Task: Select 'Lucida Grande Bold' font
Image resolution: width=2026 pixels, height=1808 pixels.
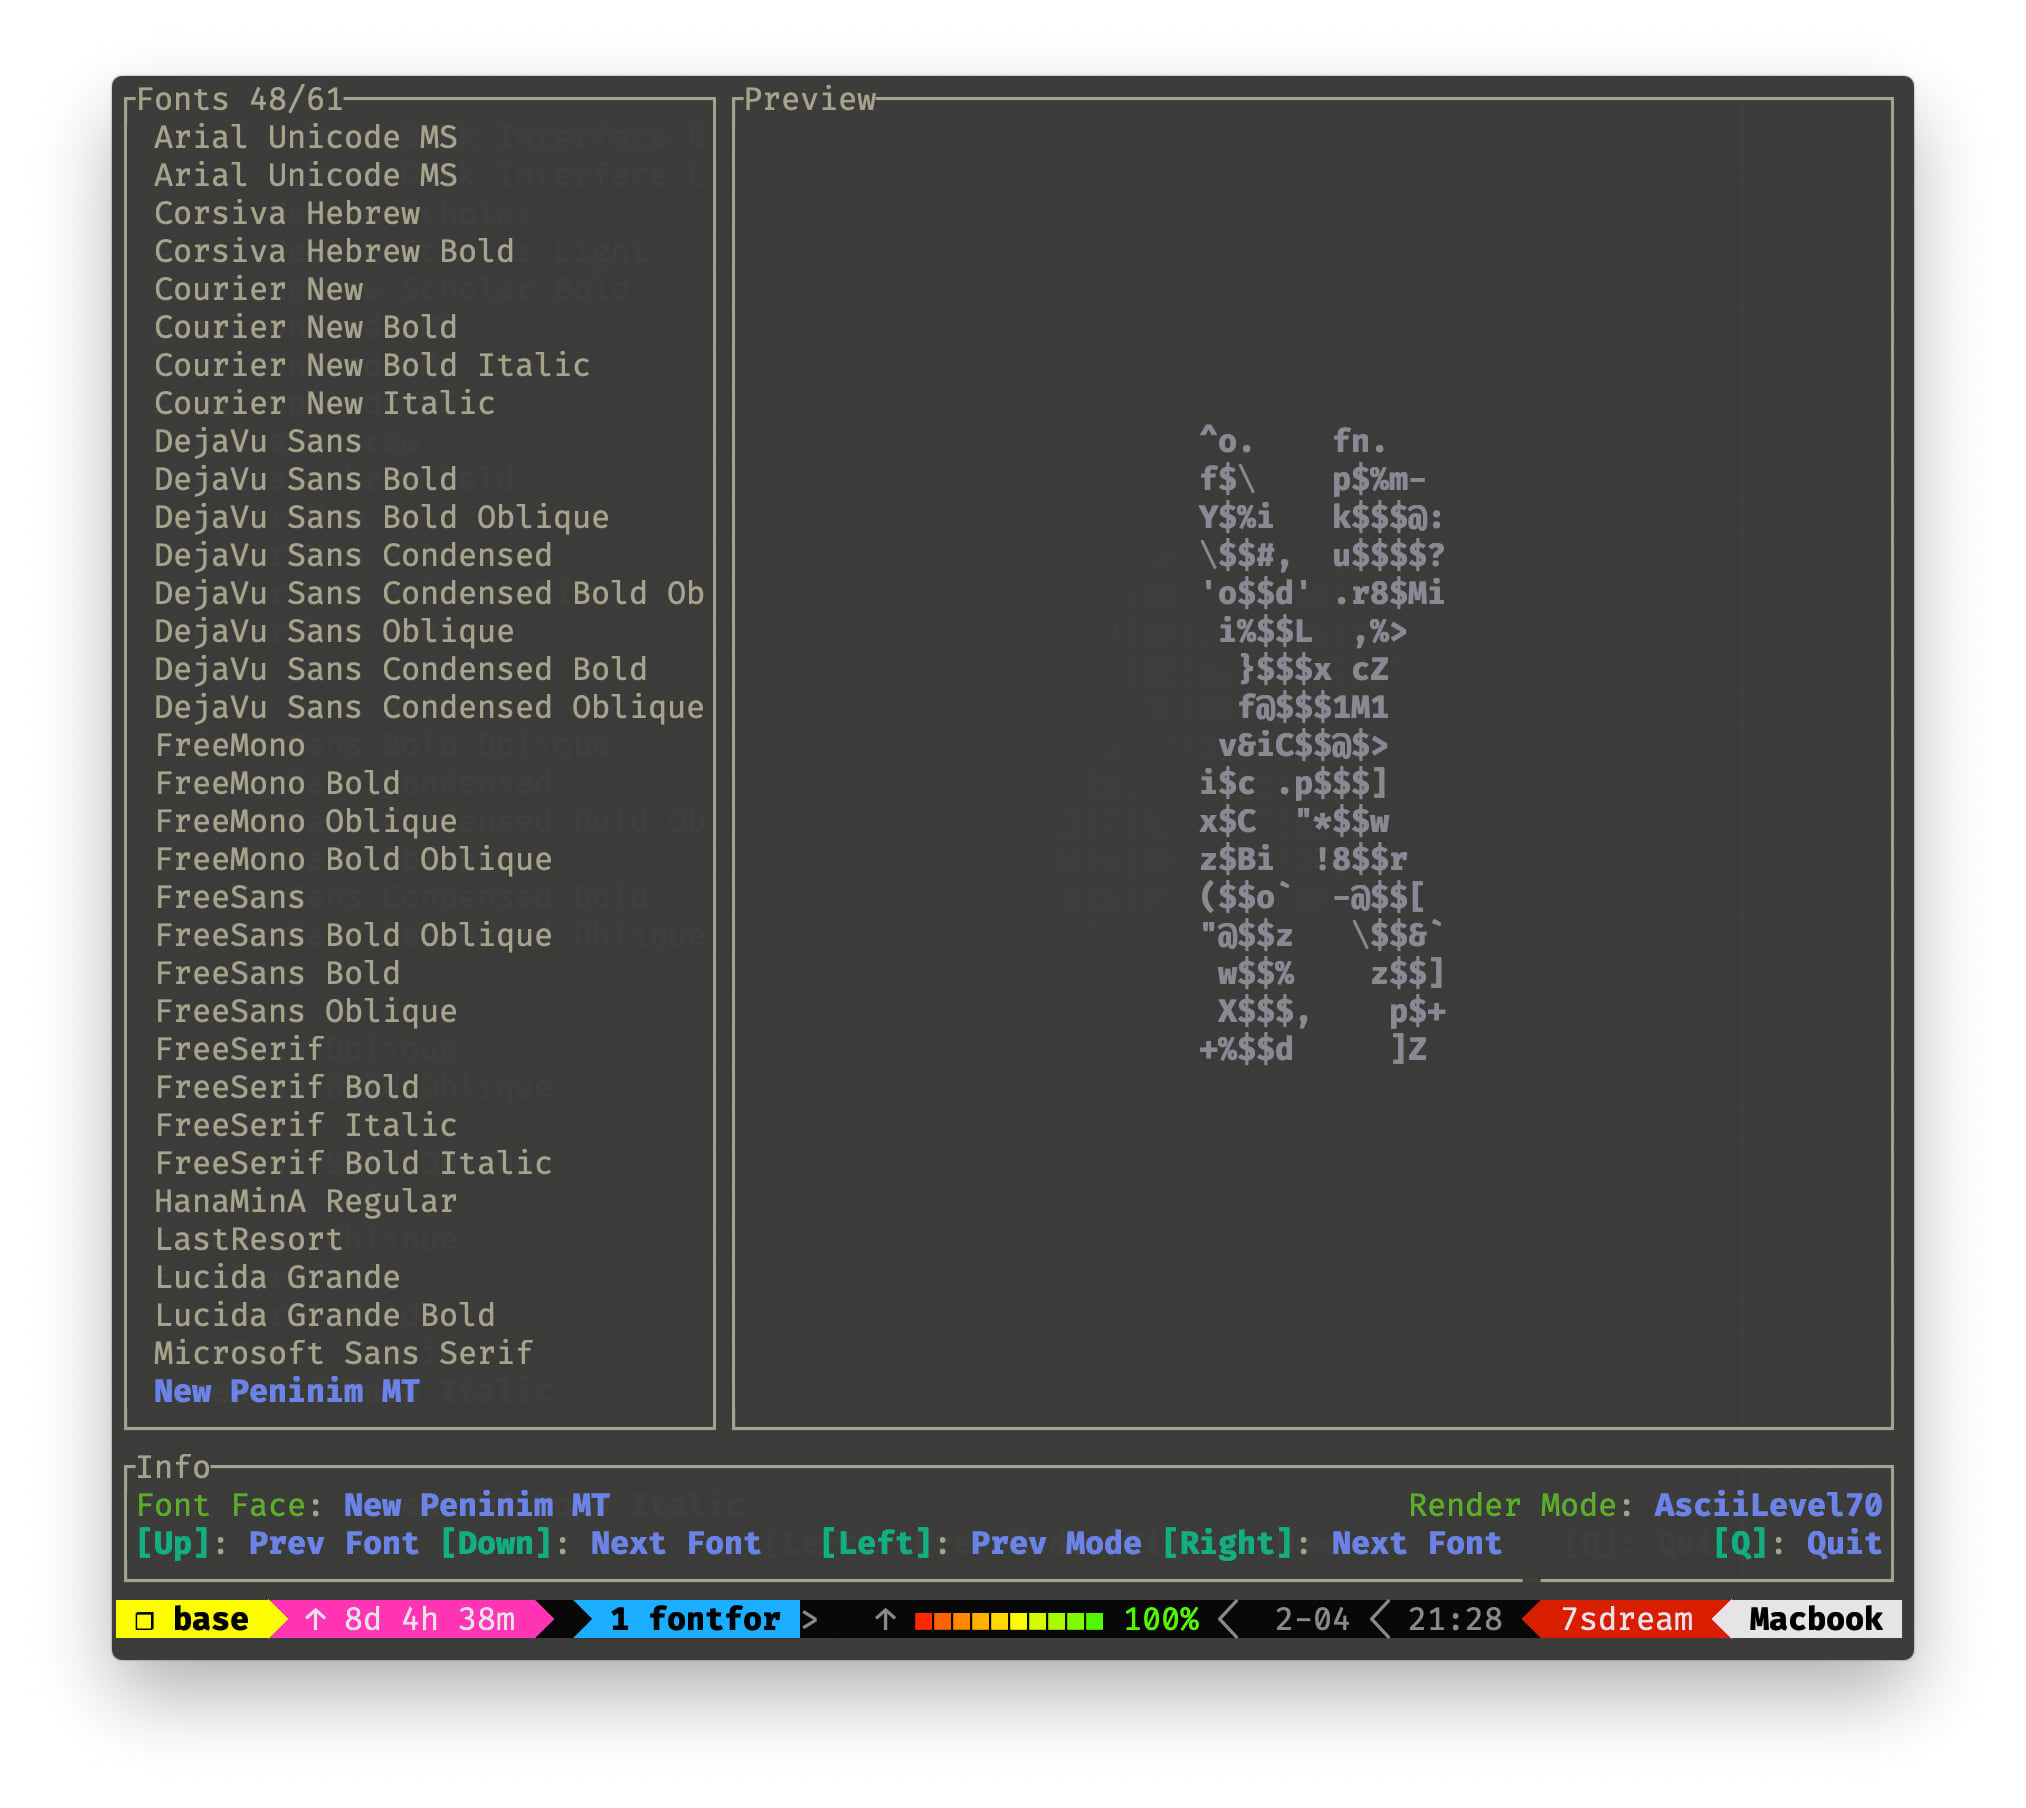Action: 325,1315
